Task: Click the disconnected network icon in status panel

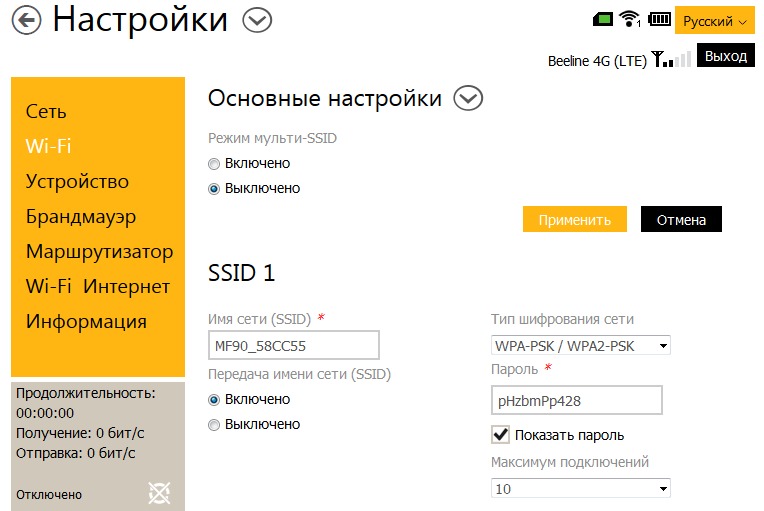Action: click(159, 492)
